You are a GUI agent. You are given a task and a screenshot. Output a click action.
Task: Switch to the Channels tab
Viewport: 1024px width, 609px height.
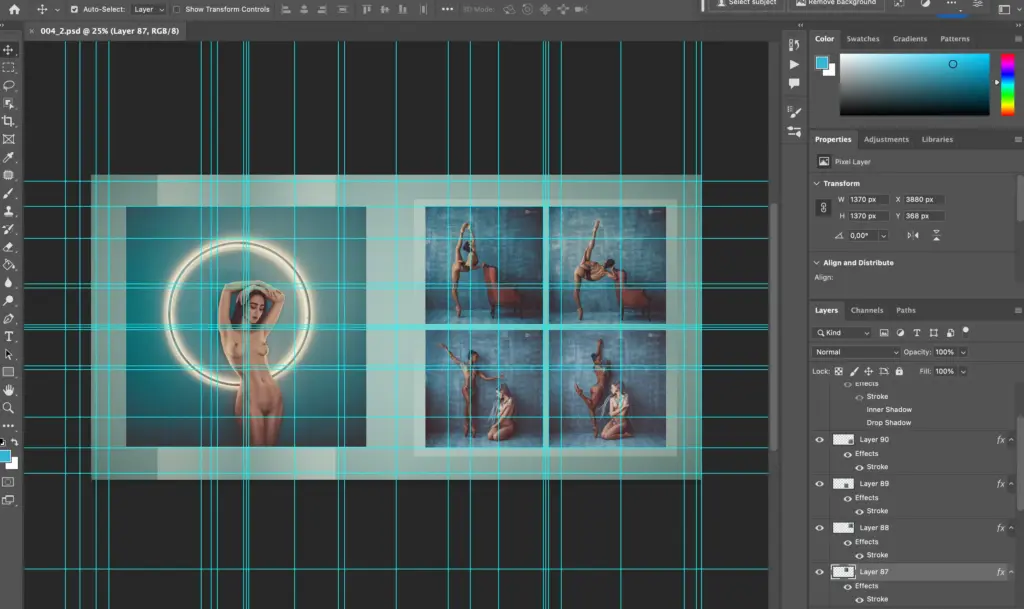click(867, 310)
